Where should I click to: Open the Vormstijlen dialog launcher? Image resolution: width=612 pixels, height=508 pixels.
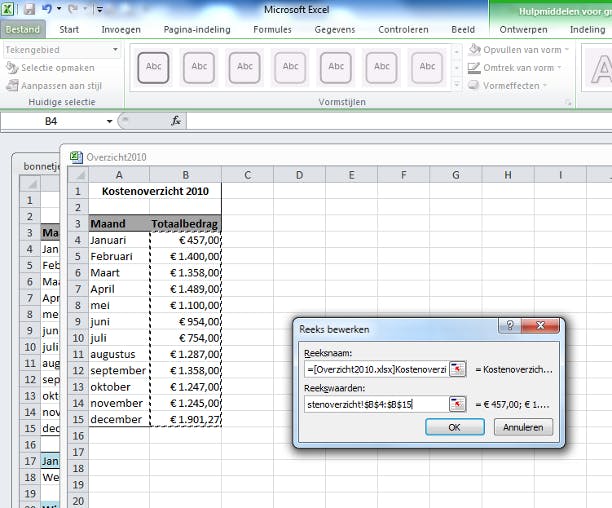[x=568, y=103]
